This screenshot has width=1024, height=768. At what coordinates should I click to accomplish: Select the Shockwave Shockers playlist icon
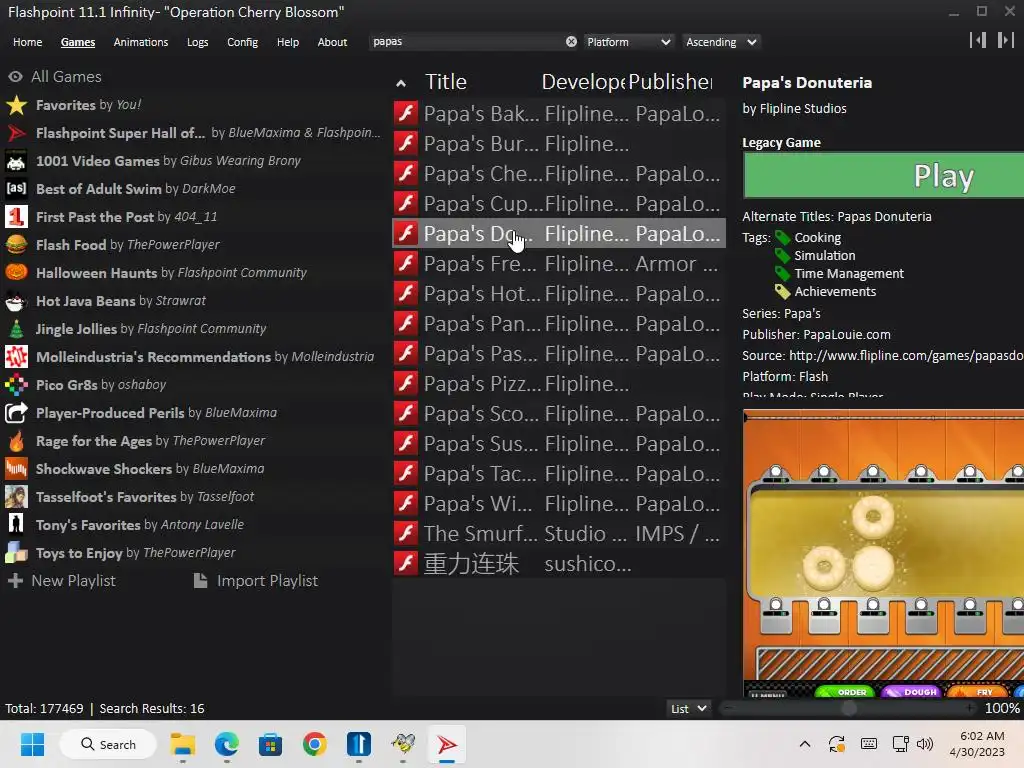16,469
